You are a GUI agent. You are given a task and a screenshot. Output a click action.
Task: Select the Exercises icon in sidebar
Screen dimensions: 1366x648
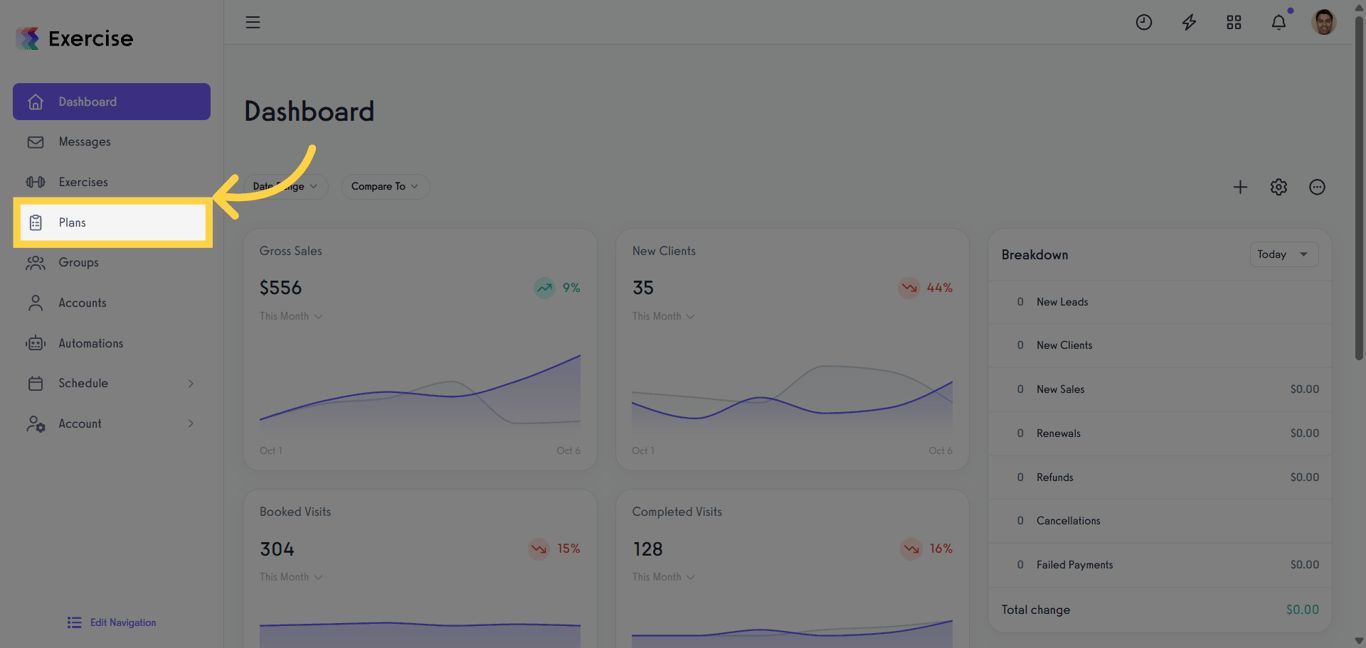point(34,181)
